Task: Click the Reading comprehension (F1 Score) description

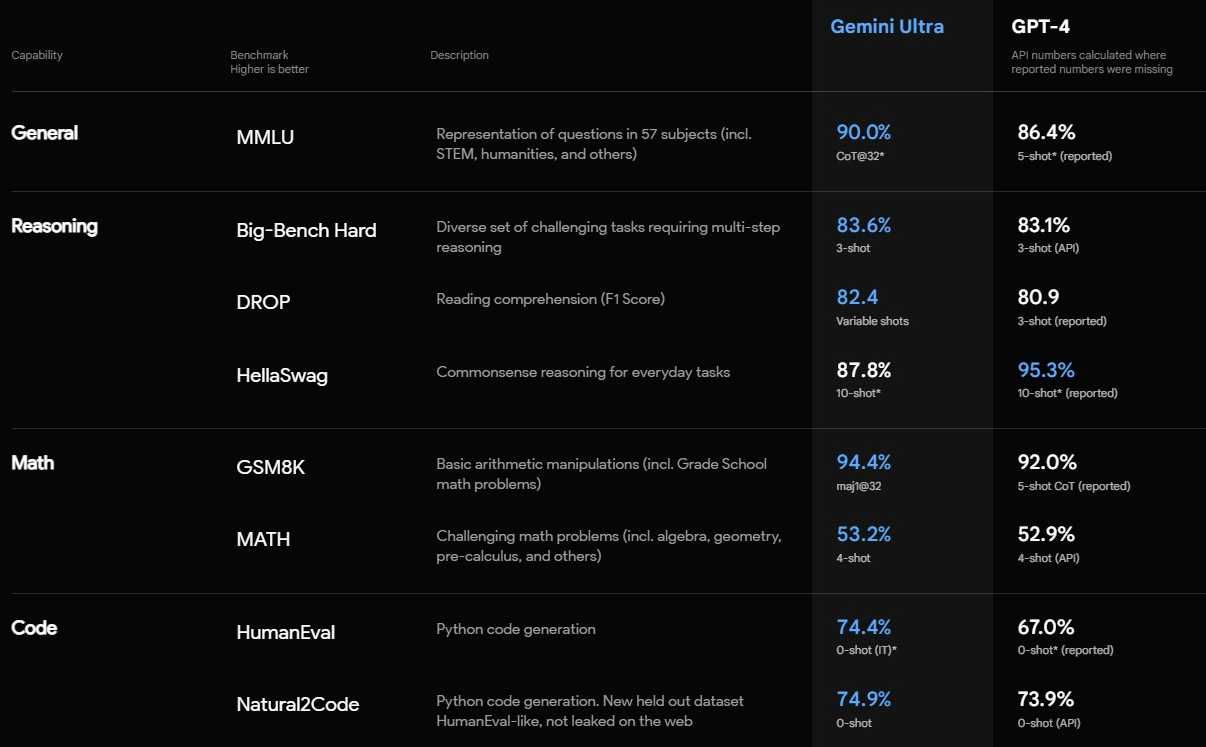Action: tap(550, 298)
